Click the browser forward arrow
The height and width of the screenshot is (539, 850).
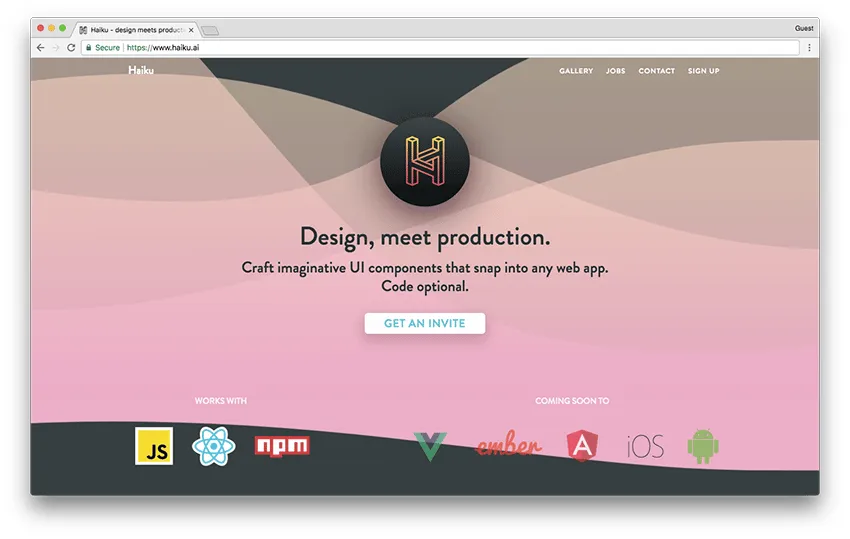point(56,48)
